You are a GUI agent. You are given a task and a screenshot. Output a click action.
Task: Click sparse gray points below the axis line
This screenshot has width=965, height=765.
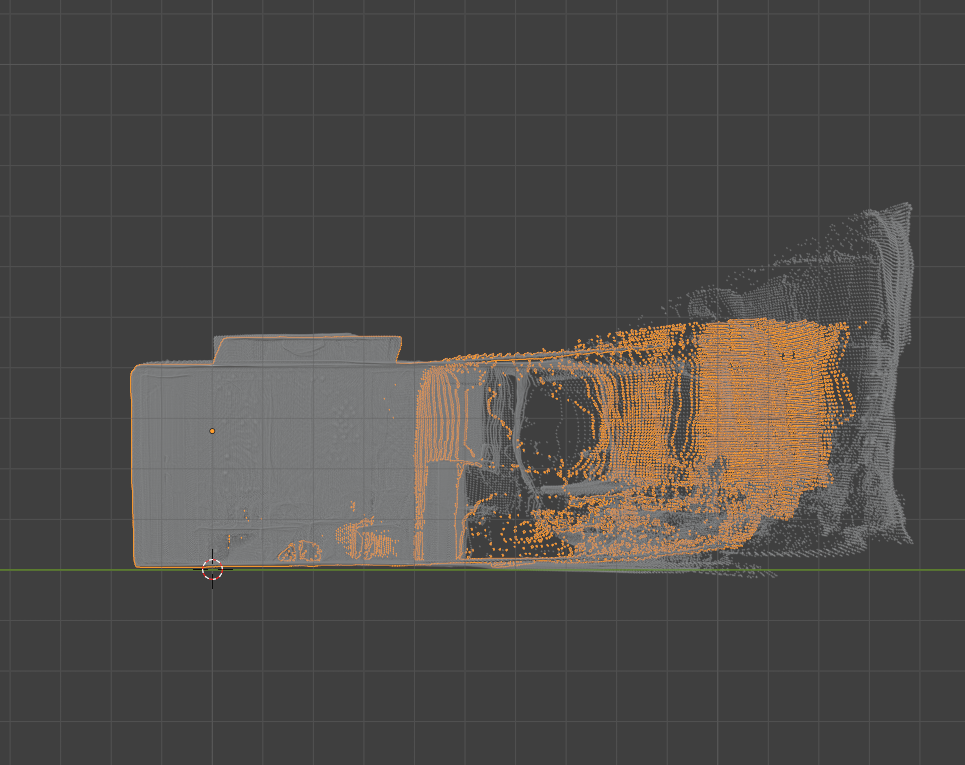point(750,574)
